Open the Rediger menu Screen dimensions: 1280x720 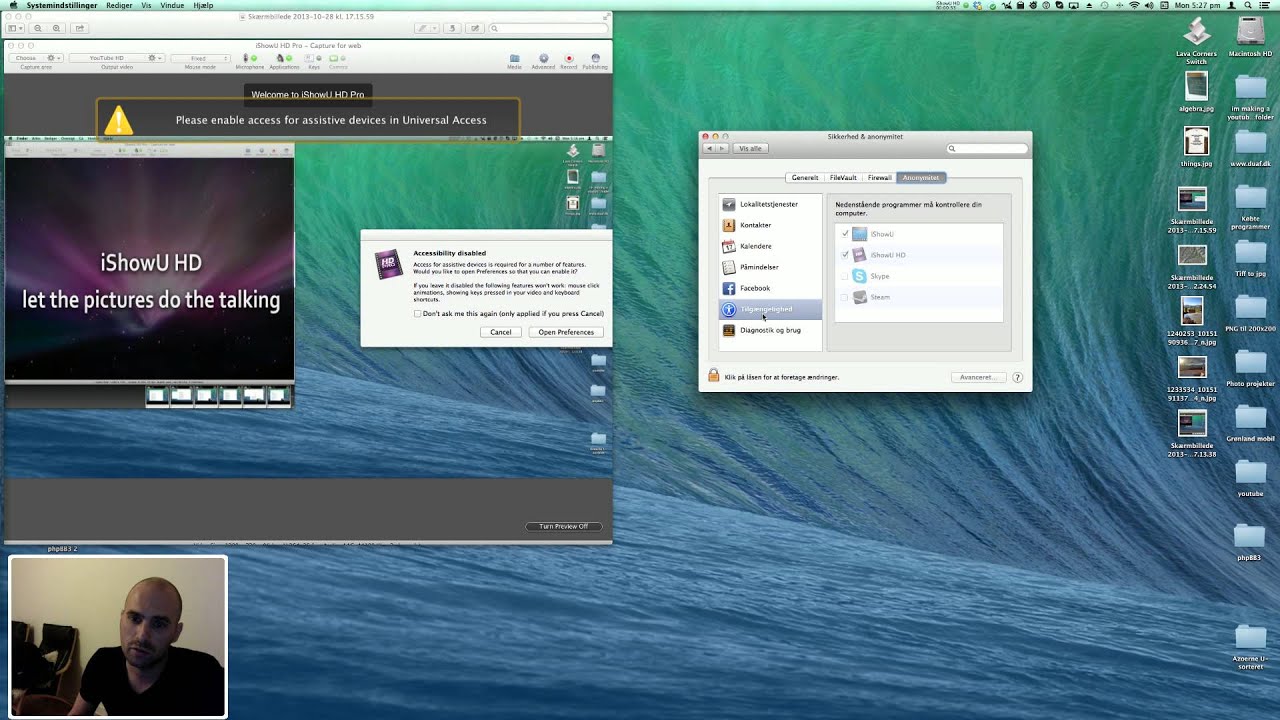(119, 5)
